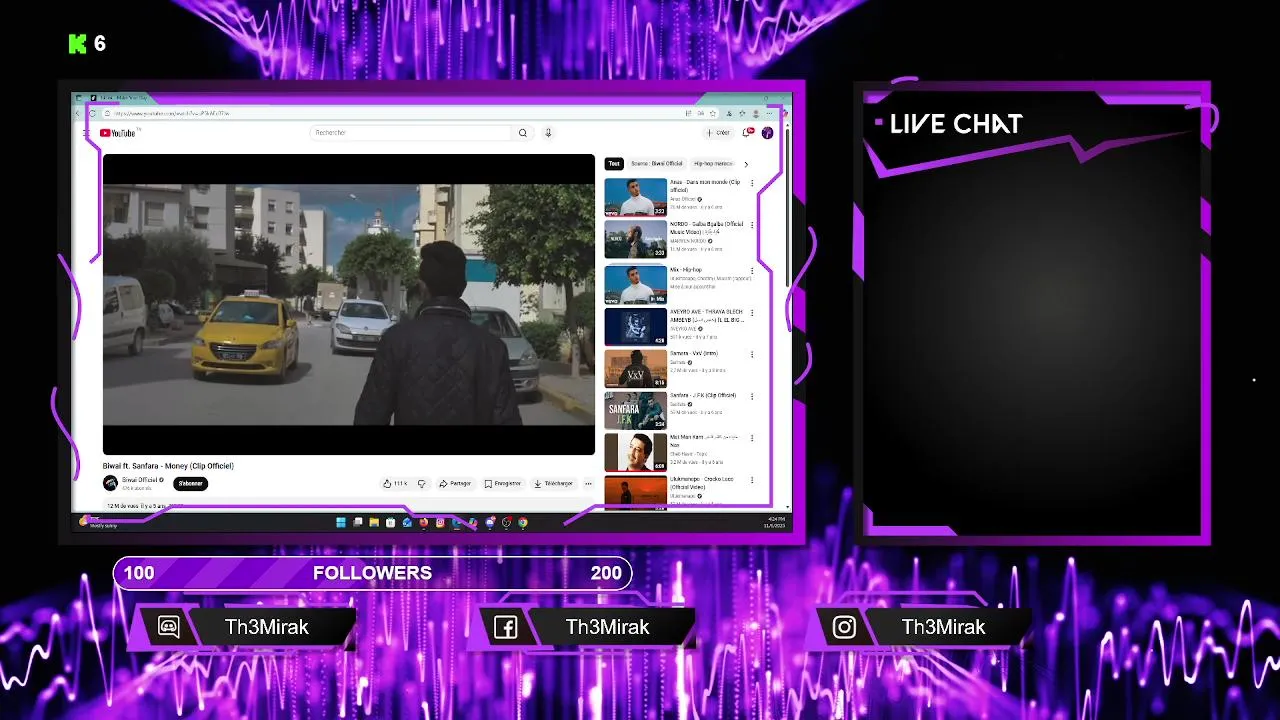
Task: Click the Rechercher search field
Action: (x=410, y=133)
